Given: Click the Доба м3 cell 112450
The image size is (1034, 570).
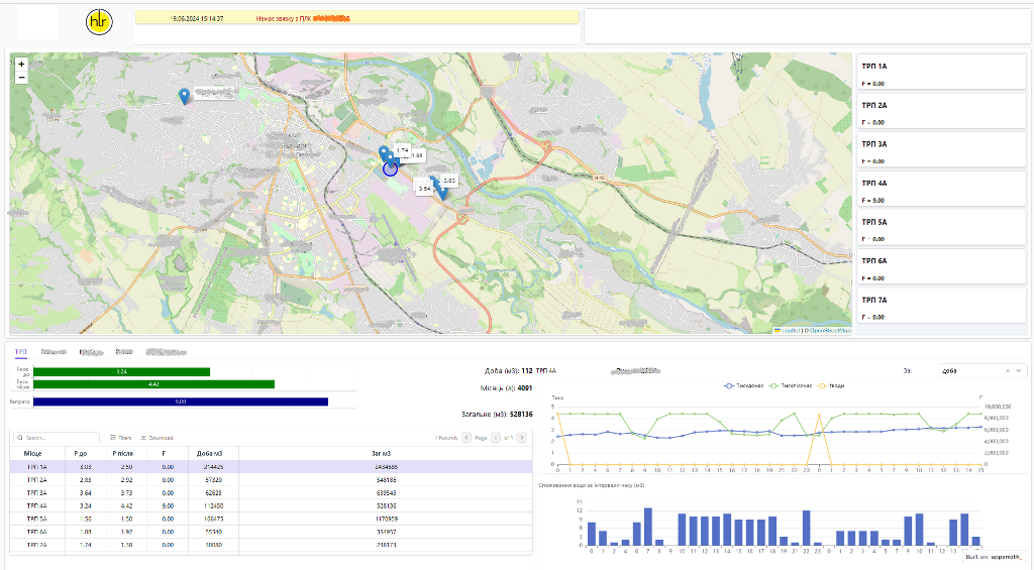Looking at the screenshot, I should pos(214,506).
